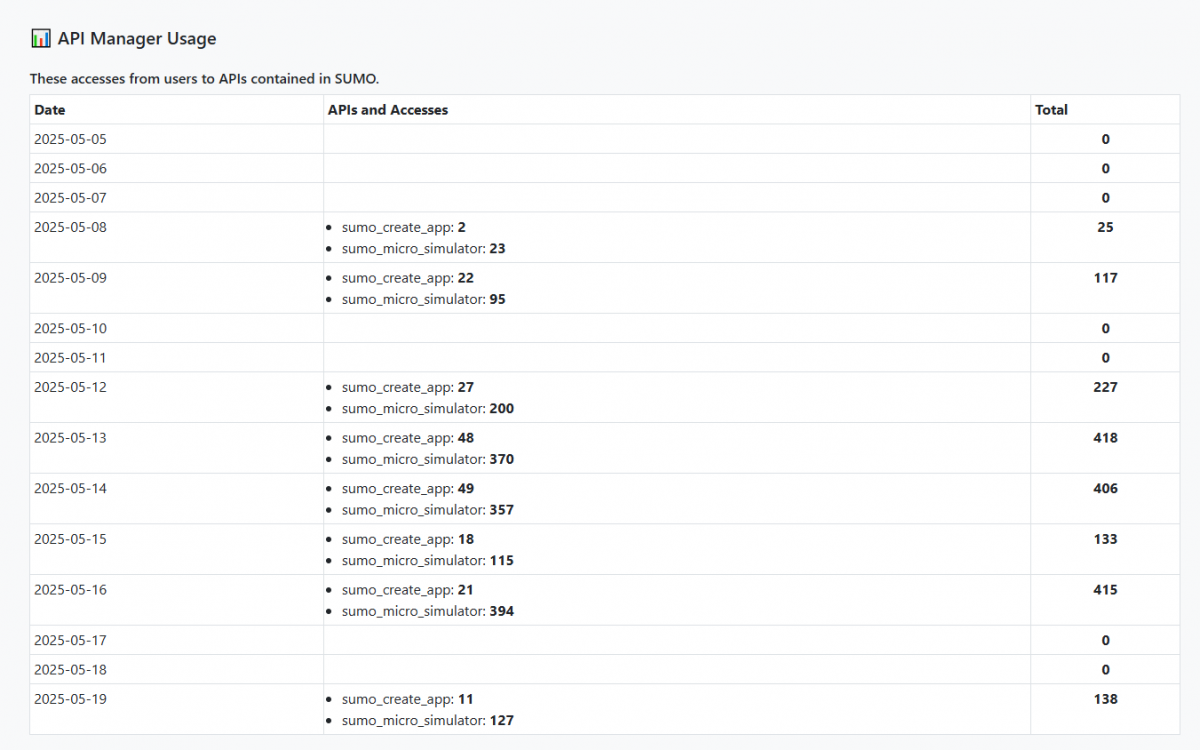Click sumo_micro_simulator entry showing 200 accesses
1200x750 pixels.
427,409
